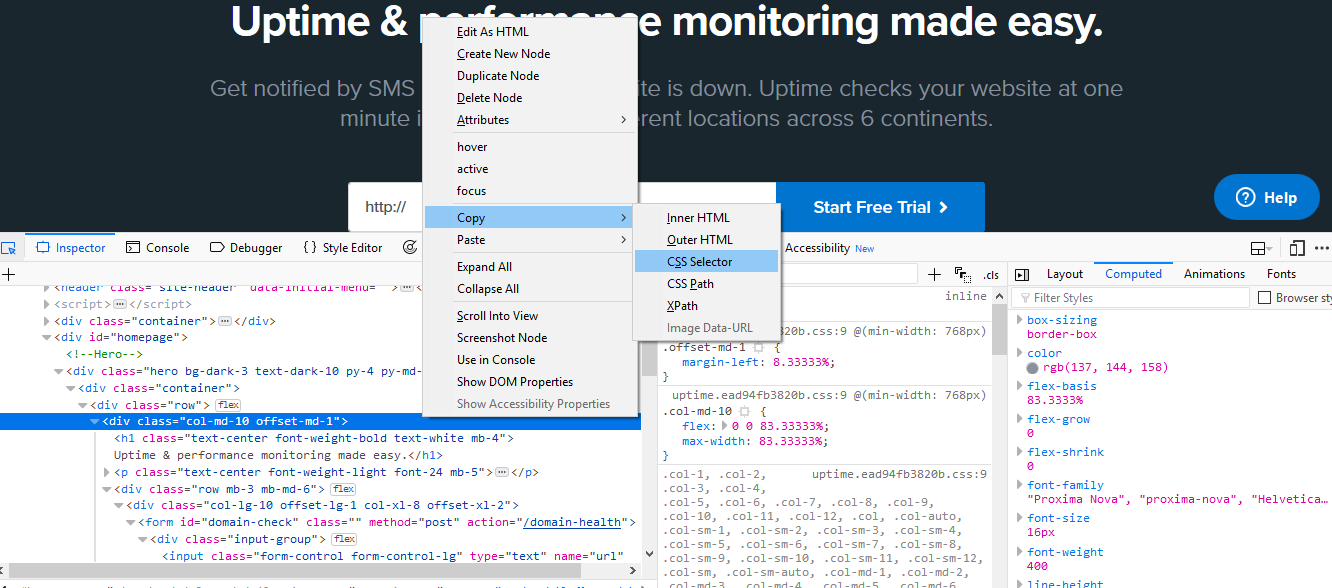The height and width of the screenshot is (588, 1332).
Task: Click the class panel .cls icon
Action: pos(990,273)
